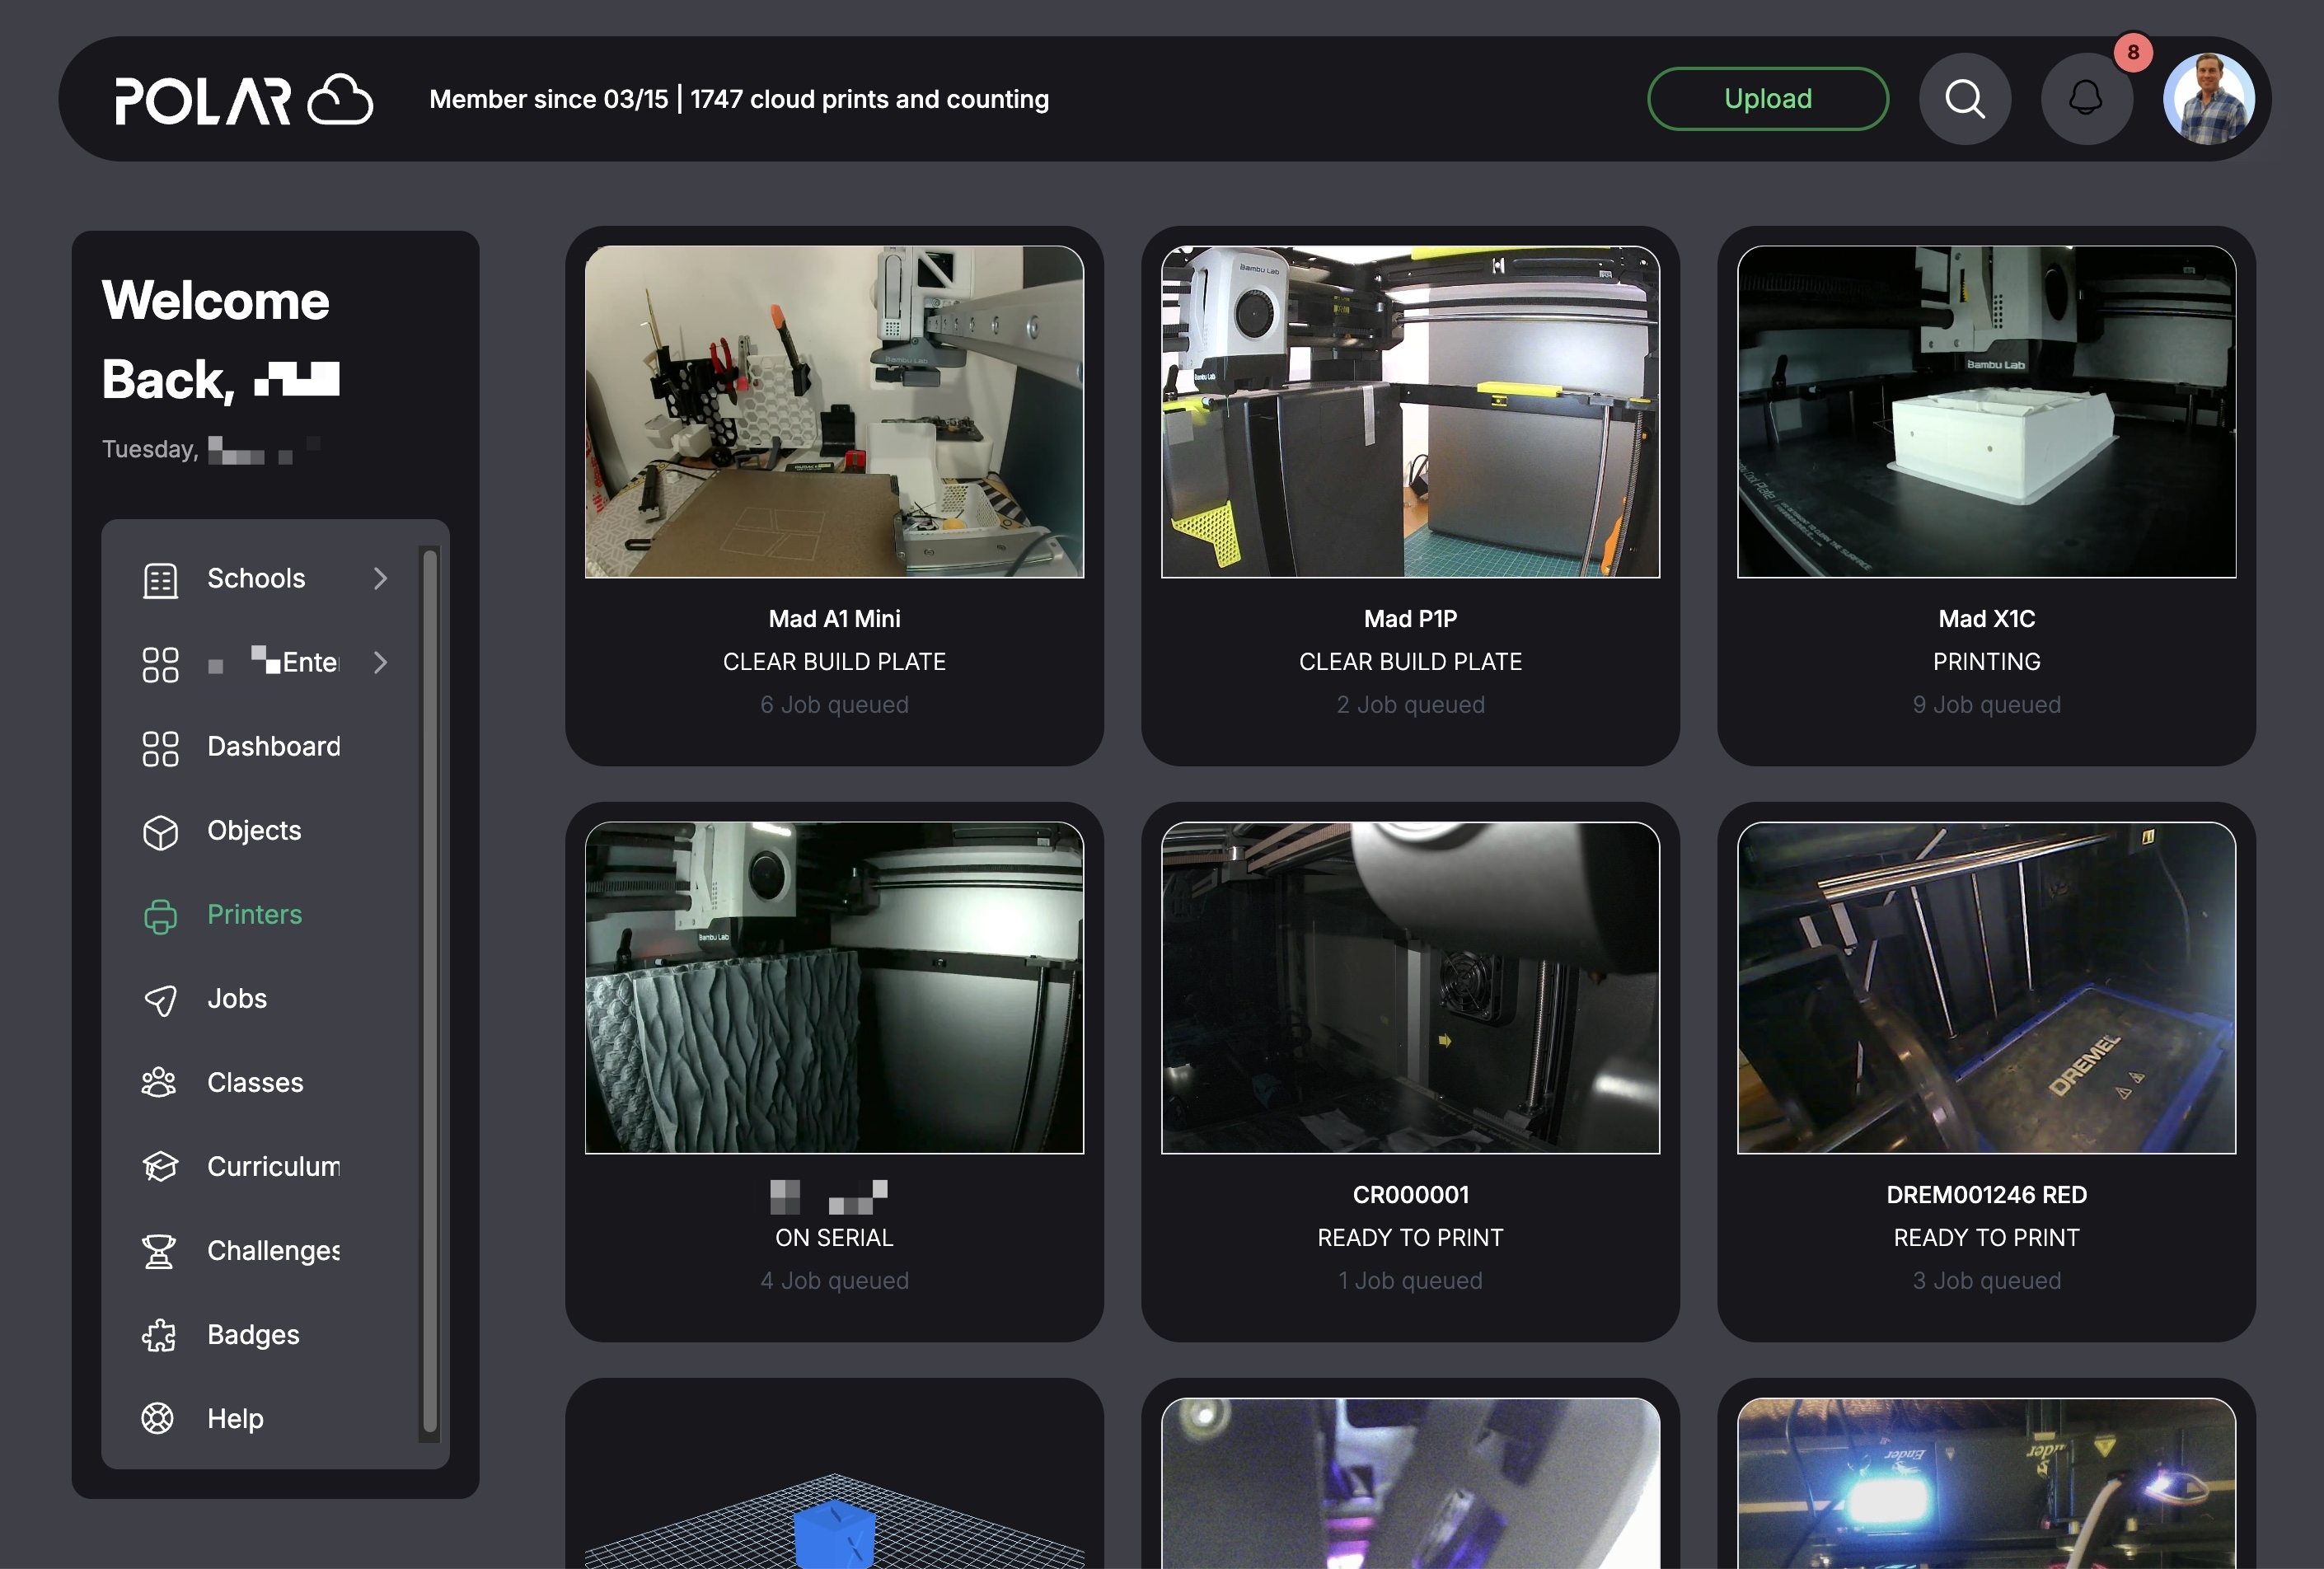Click the Dashboard grid icon
This screenshot has width=2324, height=1569.
pyautogui.click(x=160, y=746)
